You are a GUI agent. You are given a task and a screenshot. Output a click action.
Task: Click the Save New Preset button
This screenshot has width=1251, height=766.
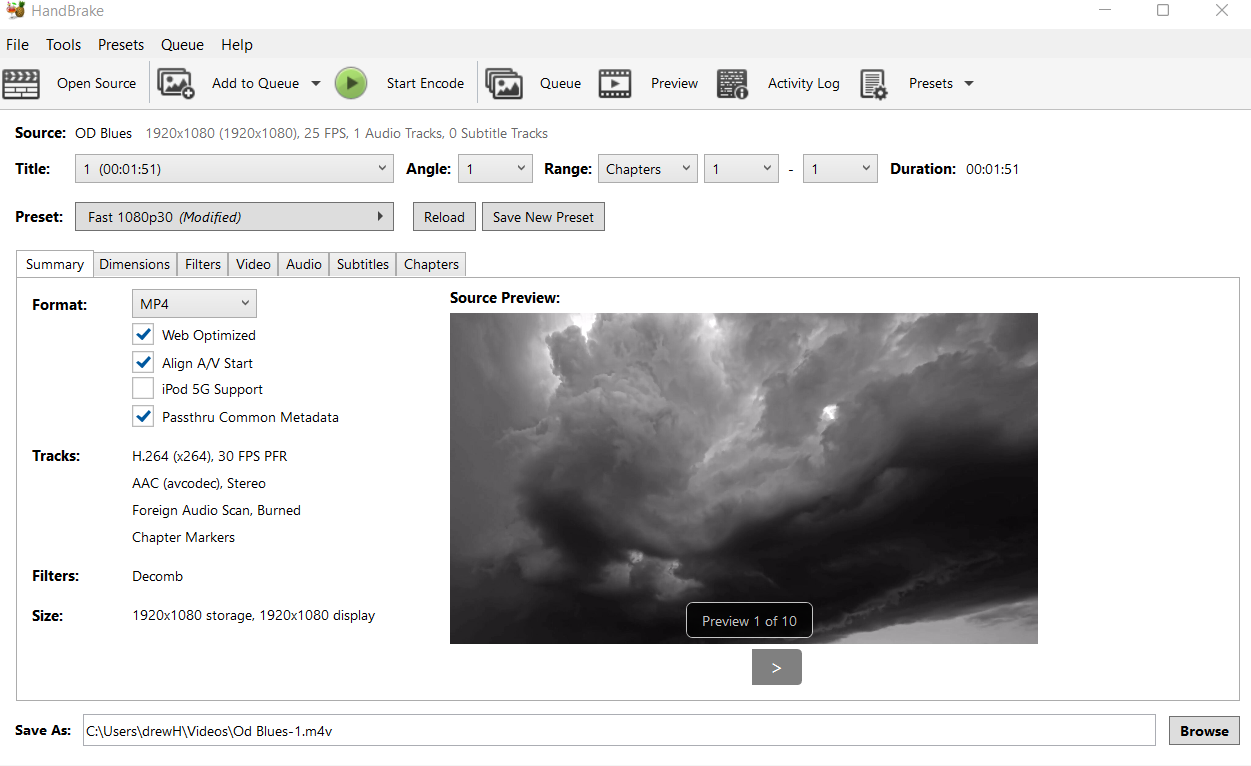tap(543, 217)
